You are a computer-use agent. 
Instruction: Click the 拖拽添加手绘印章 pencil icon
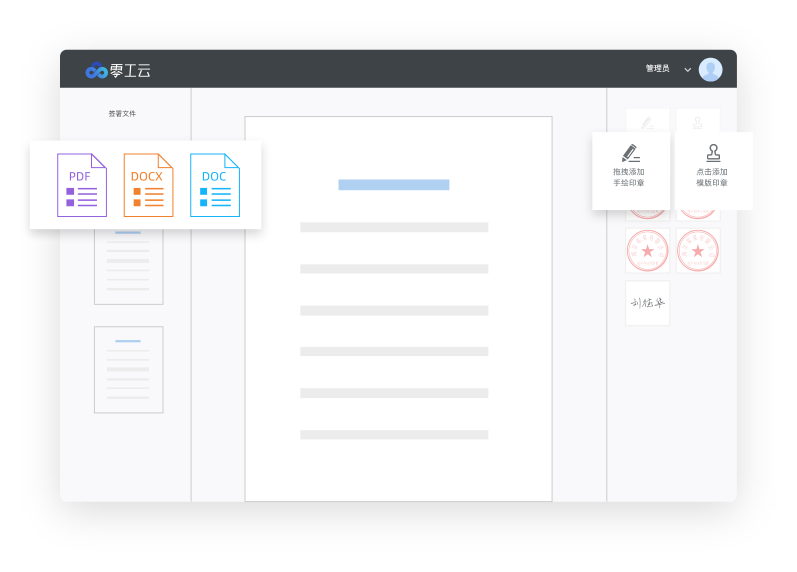(630, 153)
